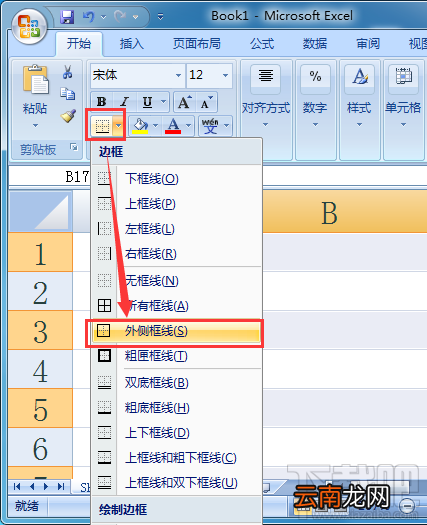Toggle the borders dropdown arrow
Image resolution: width=427 pixels, height=525 pixels.
[x=118, y=126]
